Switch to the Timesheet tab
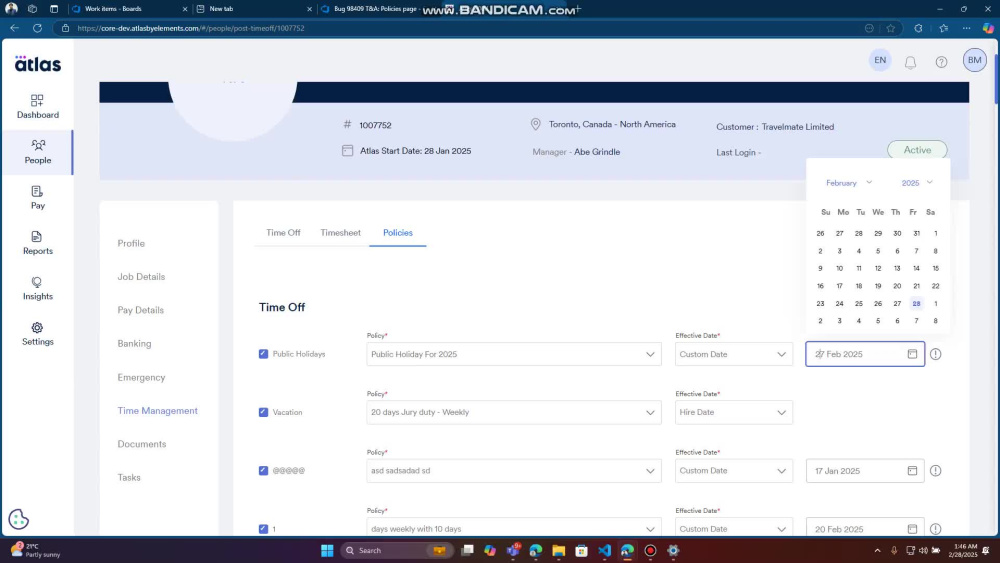 point(340,233)
